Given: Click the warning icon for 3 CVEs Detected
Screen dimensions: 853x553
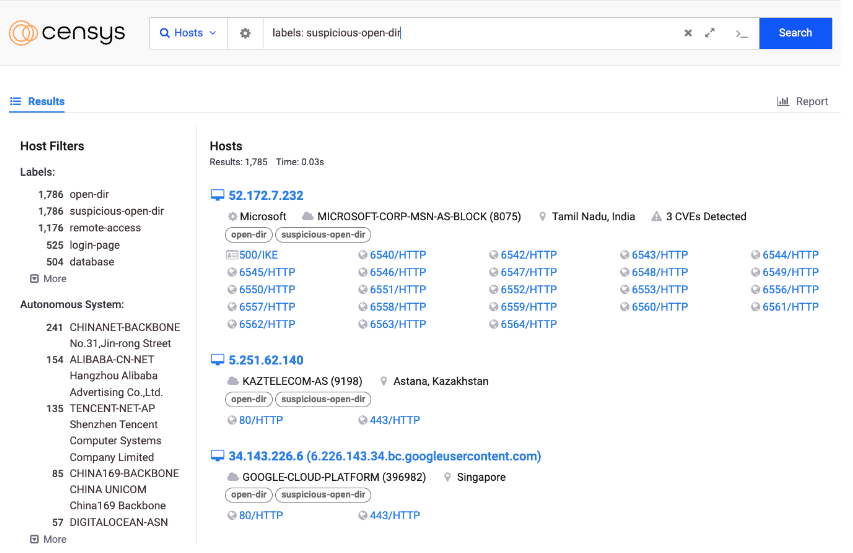Looking at the screenshot, I should coord(656,216).
